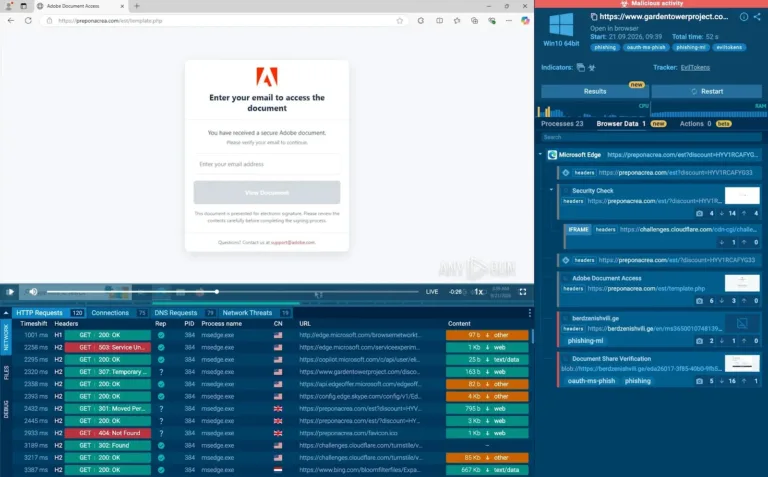Open headers of the IFRAME cloudflare entry
Screen dimensions: 768x477
(x=605, y=230)
